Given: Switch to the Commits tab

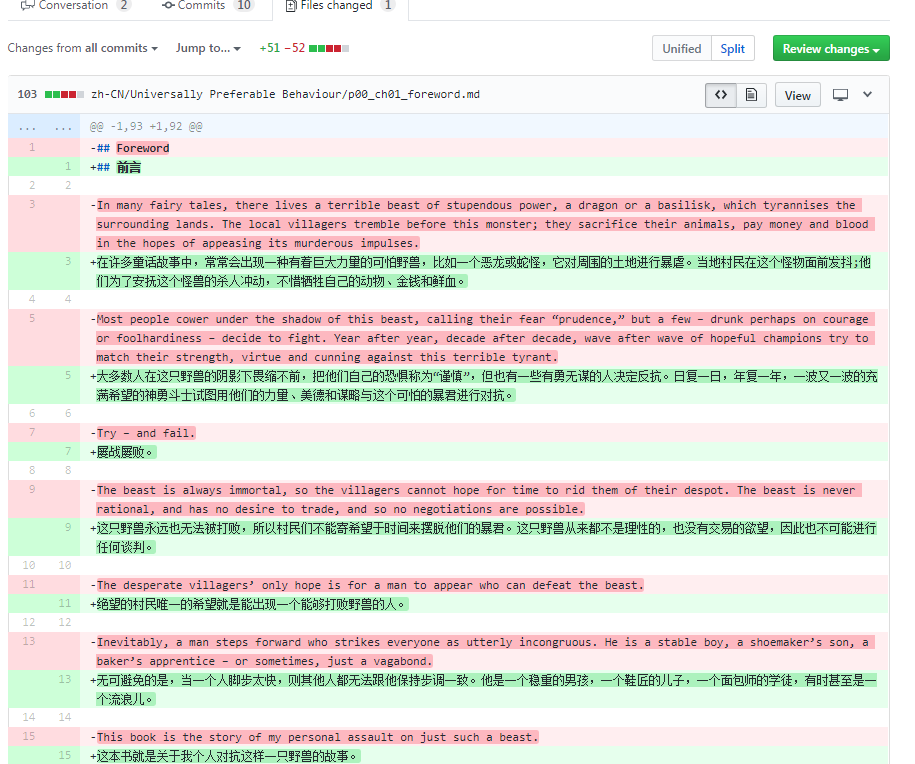Looking at the screenshot, I should point(208,5).
